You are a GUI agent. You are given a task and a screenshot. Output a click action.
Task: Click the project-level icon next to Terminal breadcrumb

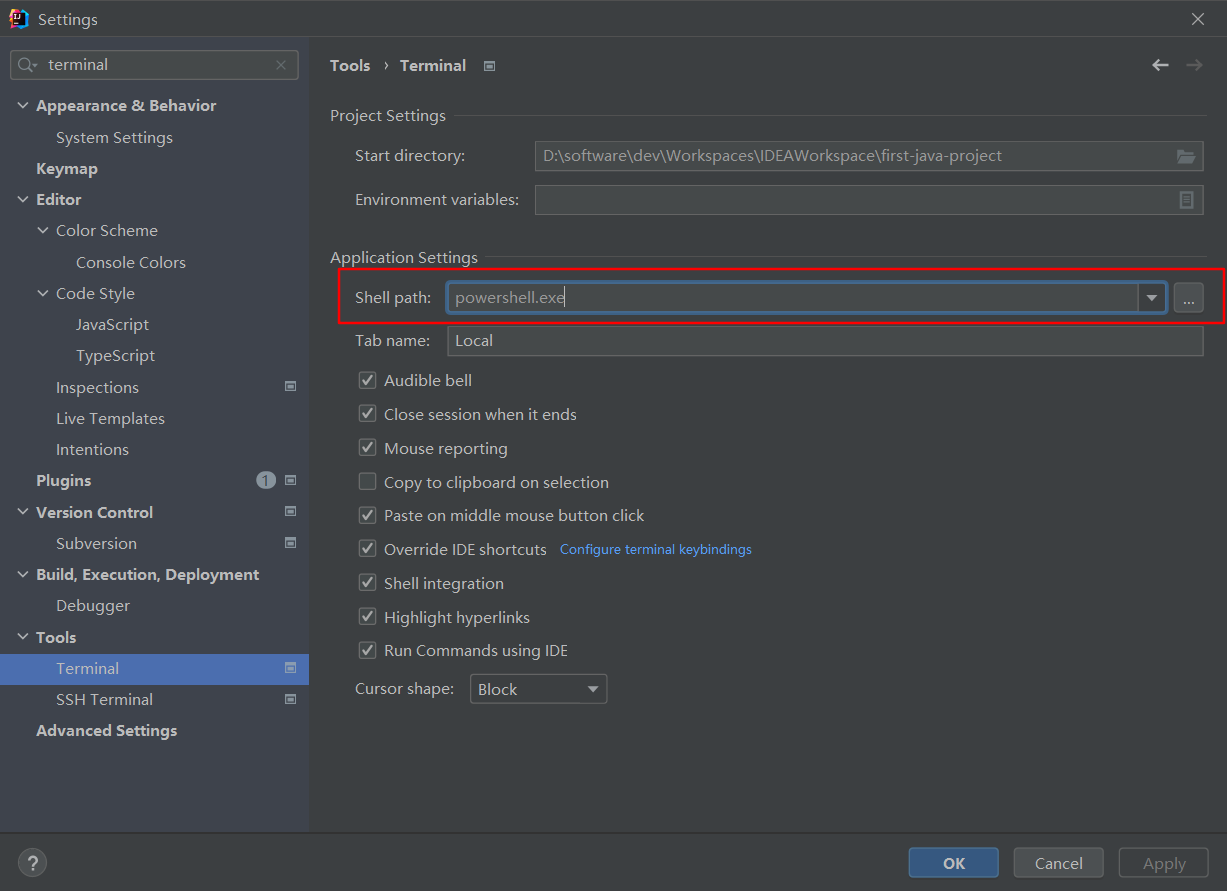pyautogui.click(x=490, y=66)
